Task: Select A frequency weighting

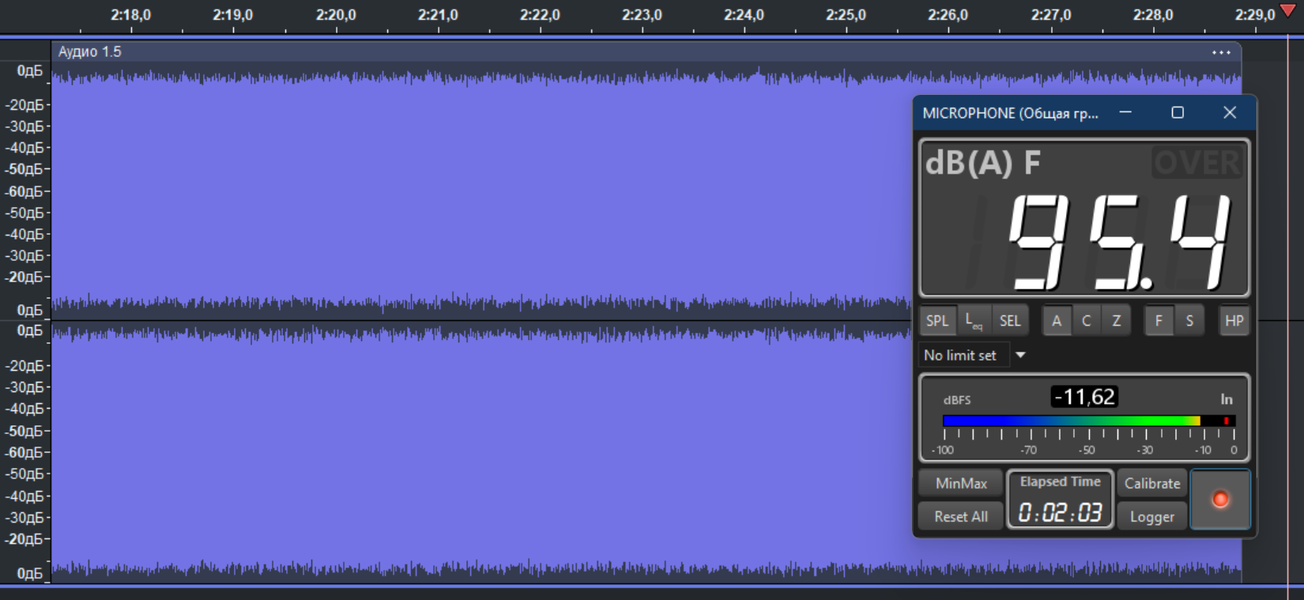Action: 1057,321
